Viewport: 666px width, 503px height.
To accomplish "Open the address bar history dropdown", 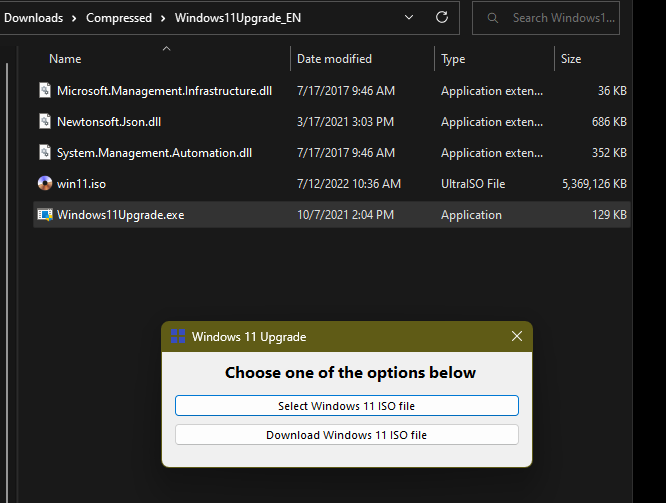I will tap(409, 17).
